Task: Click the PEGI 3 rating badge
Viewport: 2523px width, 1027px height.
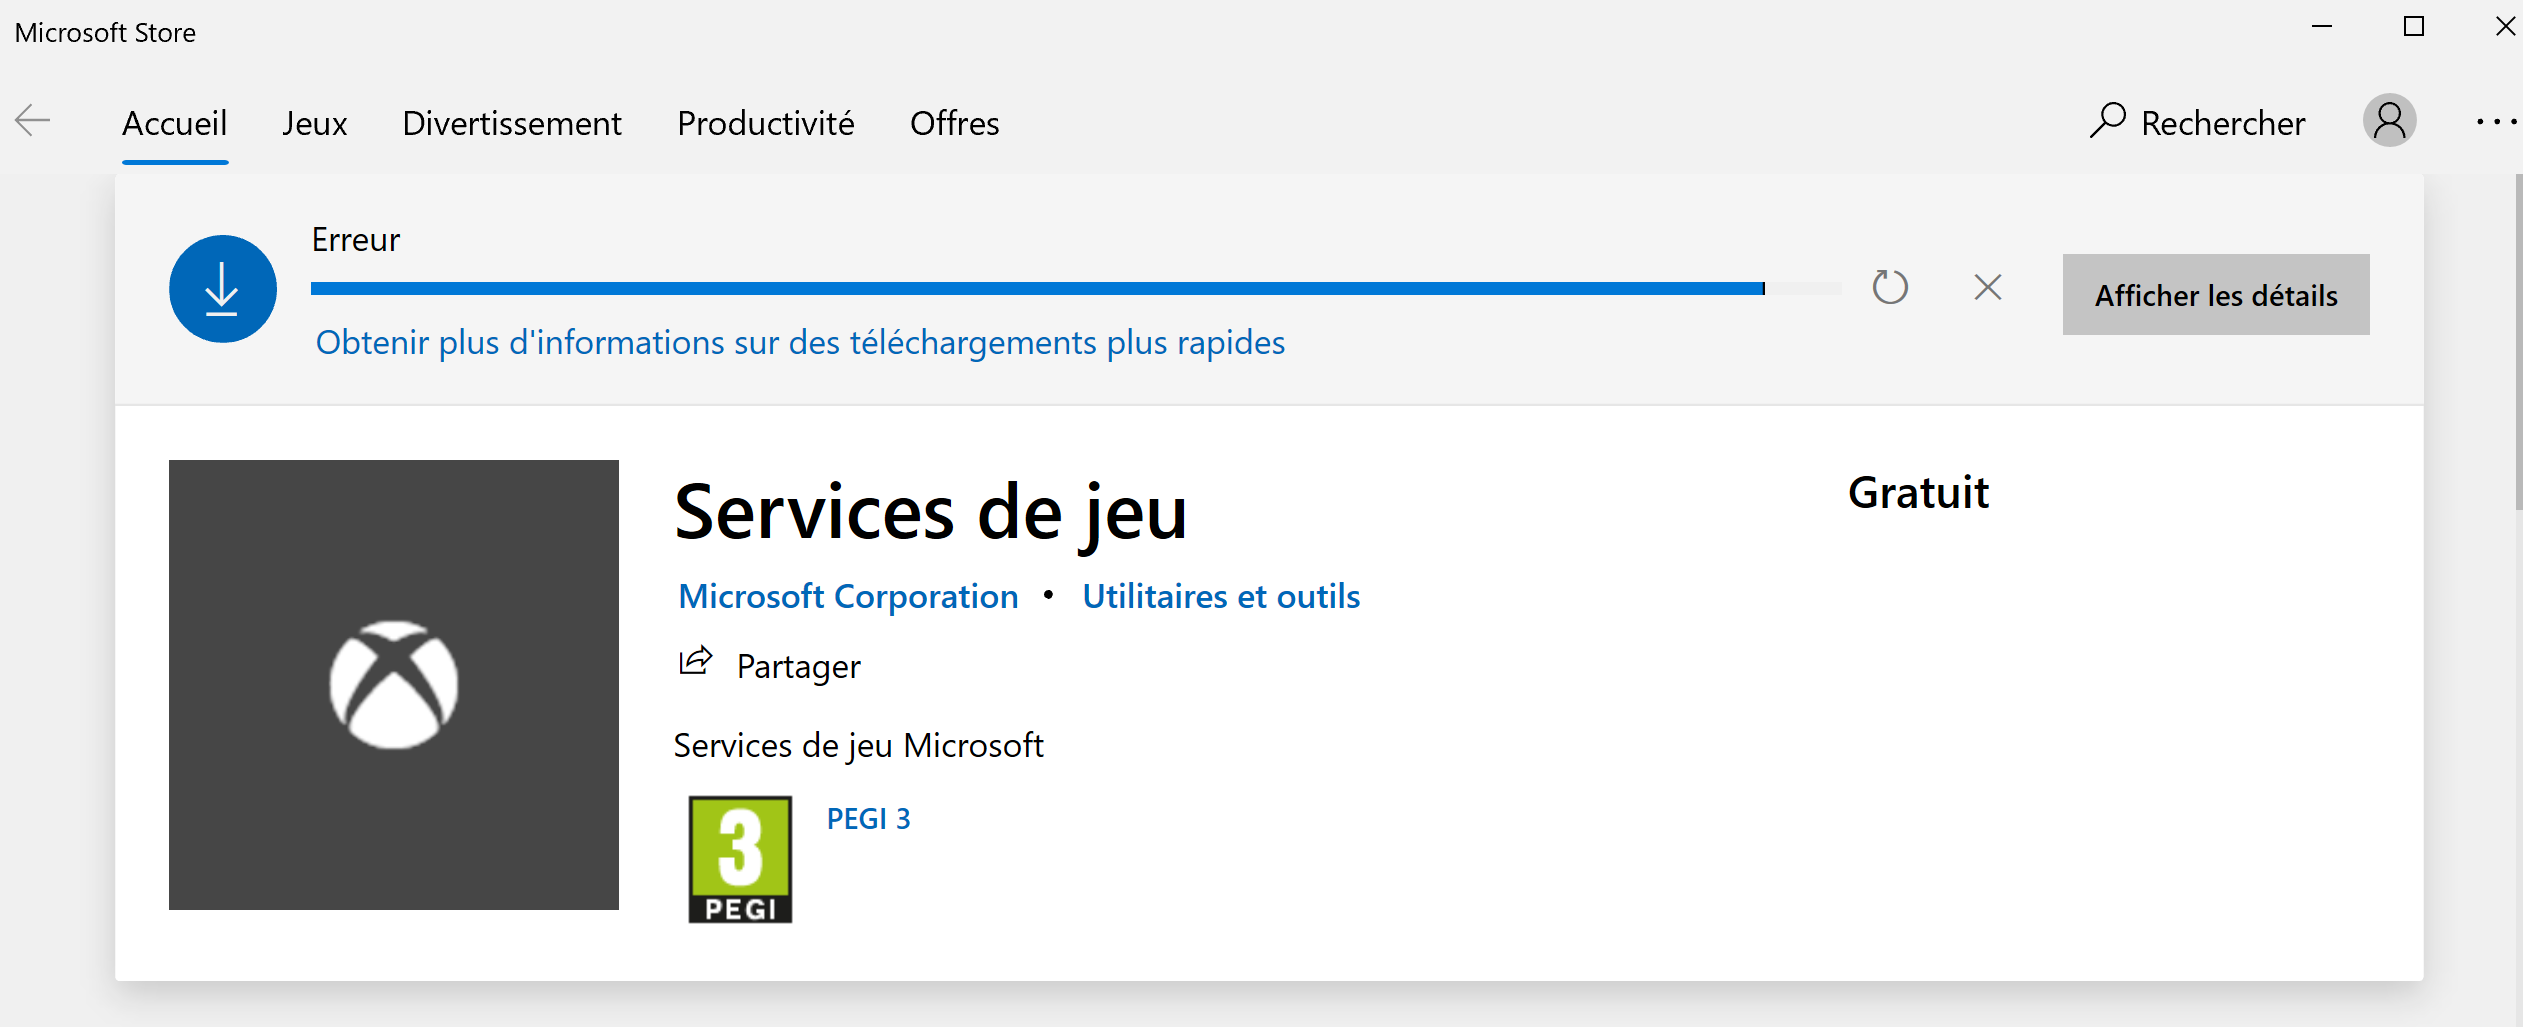Action: (740, 859)
